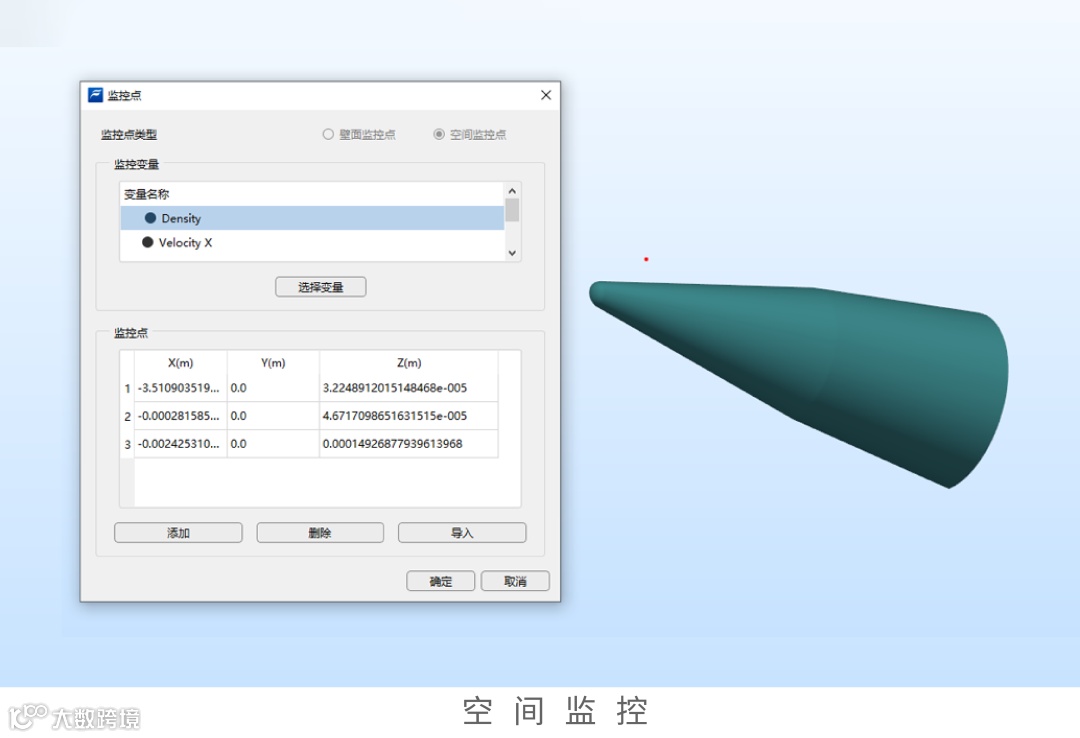Click Y cell 0.0 in row 1

click(x=273, y=388)
